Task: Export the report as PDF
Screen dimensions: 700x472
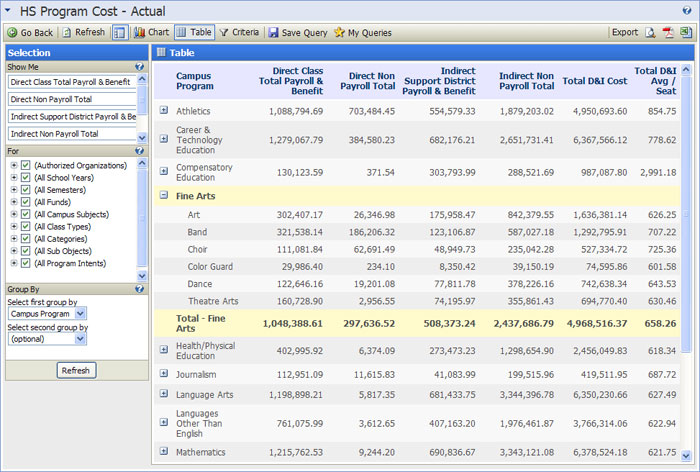Action: pos(668,33)
